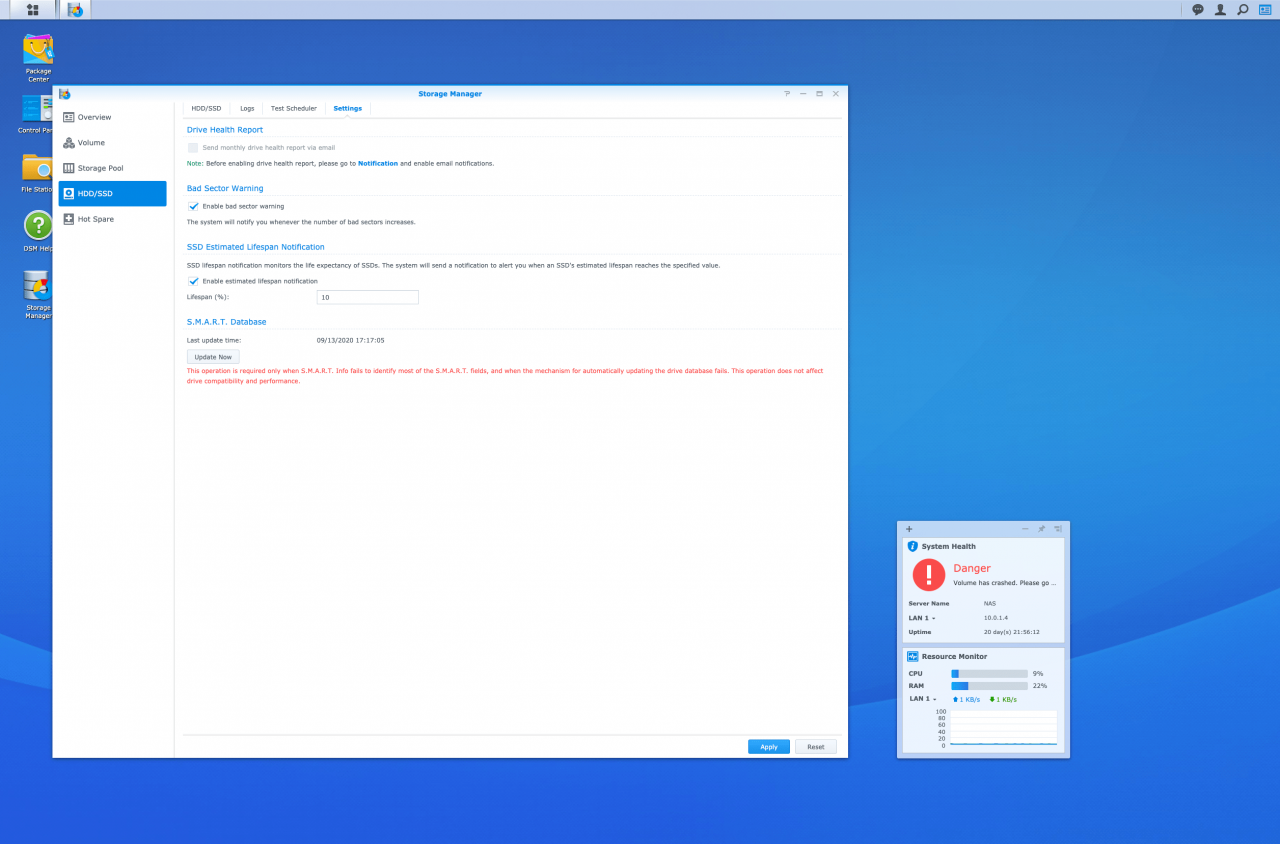Image resolution: width=1280 pixels, height=844 pixels.
Task: Open DSM Help from the desktop
Action: 37,225
